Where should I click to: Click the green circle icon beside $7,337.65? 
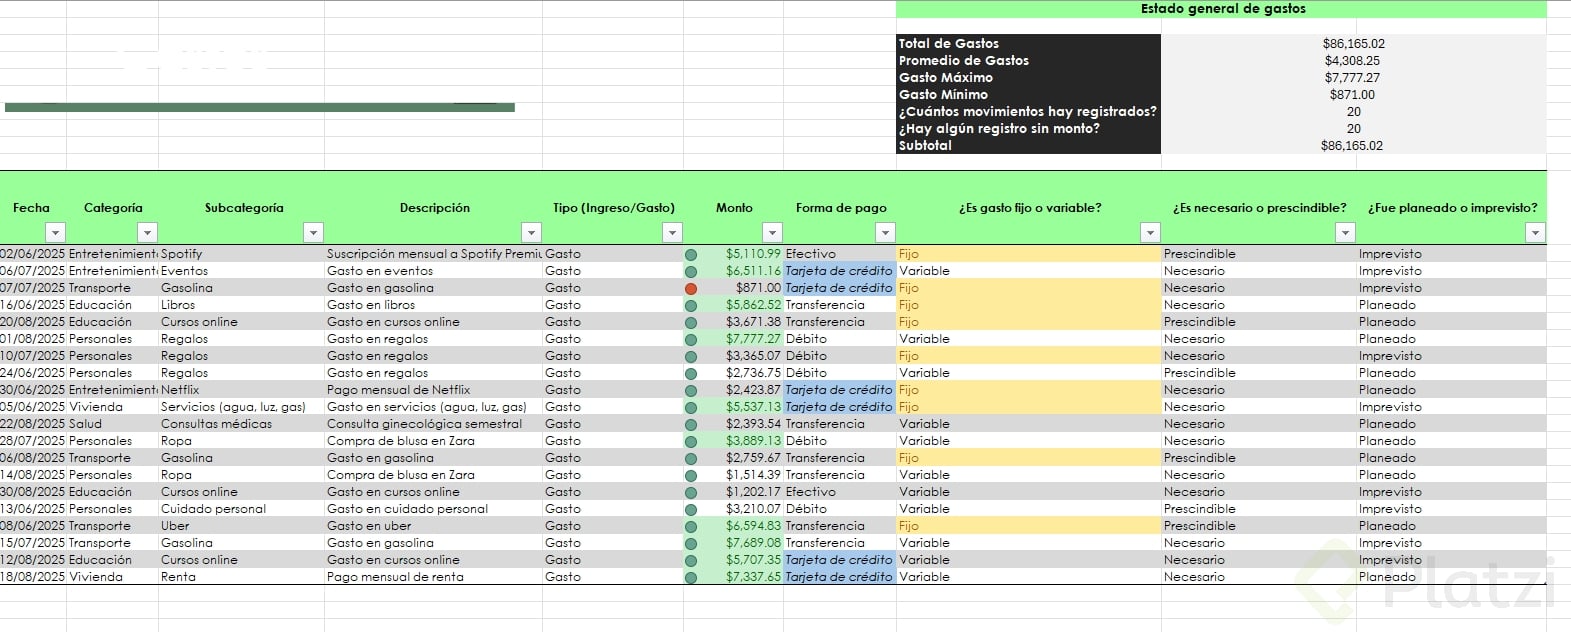(x=691, y=578)
